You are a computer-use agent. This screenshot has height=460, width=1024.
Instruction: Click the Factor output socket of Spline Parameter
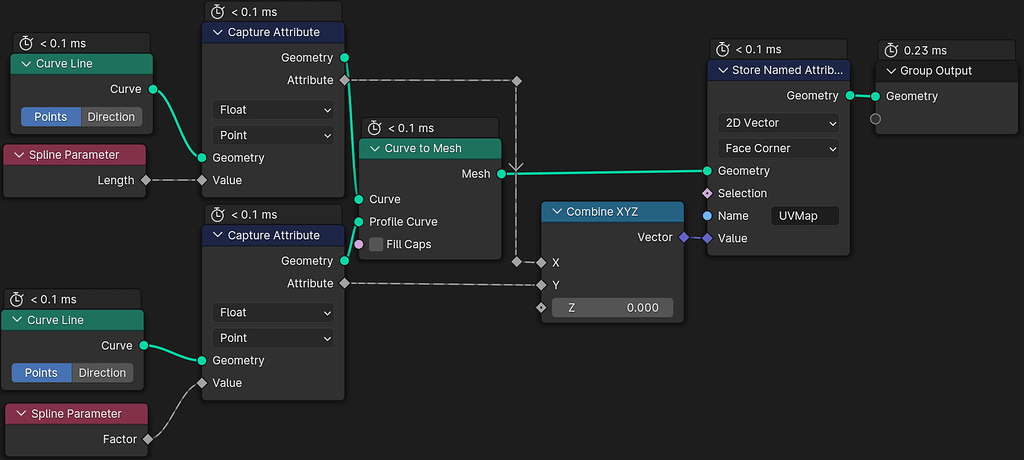[147, 439]
